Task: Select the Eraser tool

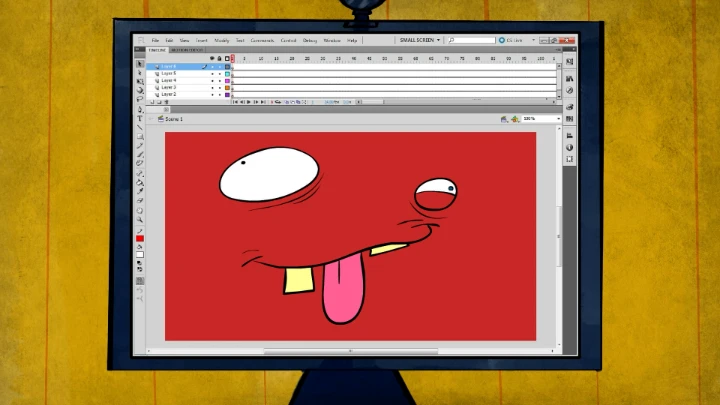Action: point(140,201)
